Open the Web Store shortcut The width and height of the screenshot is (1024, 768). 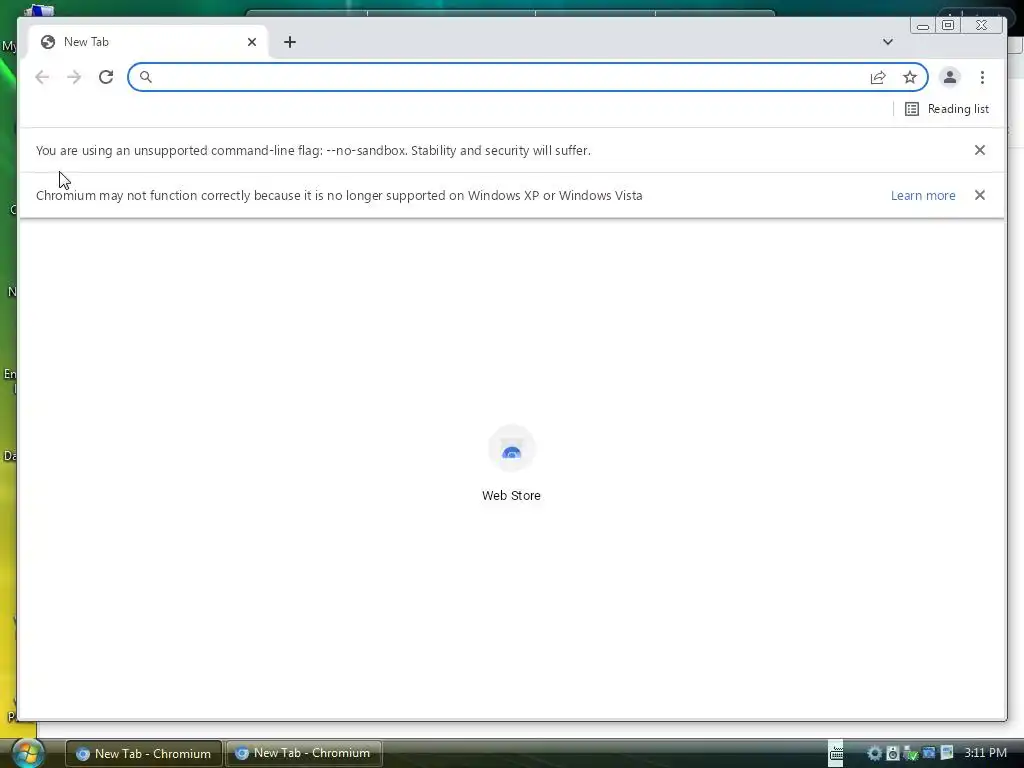click(511, 464)
